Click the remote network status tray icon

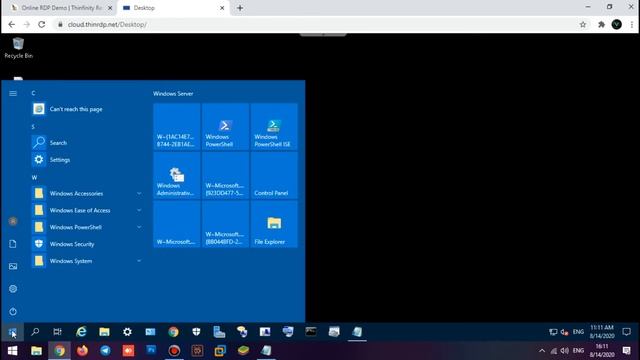coord(553,332)
